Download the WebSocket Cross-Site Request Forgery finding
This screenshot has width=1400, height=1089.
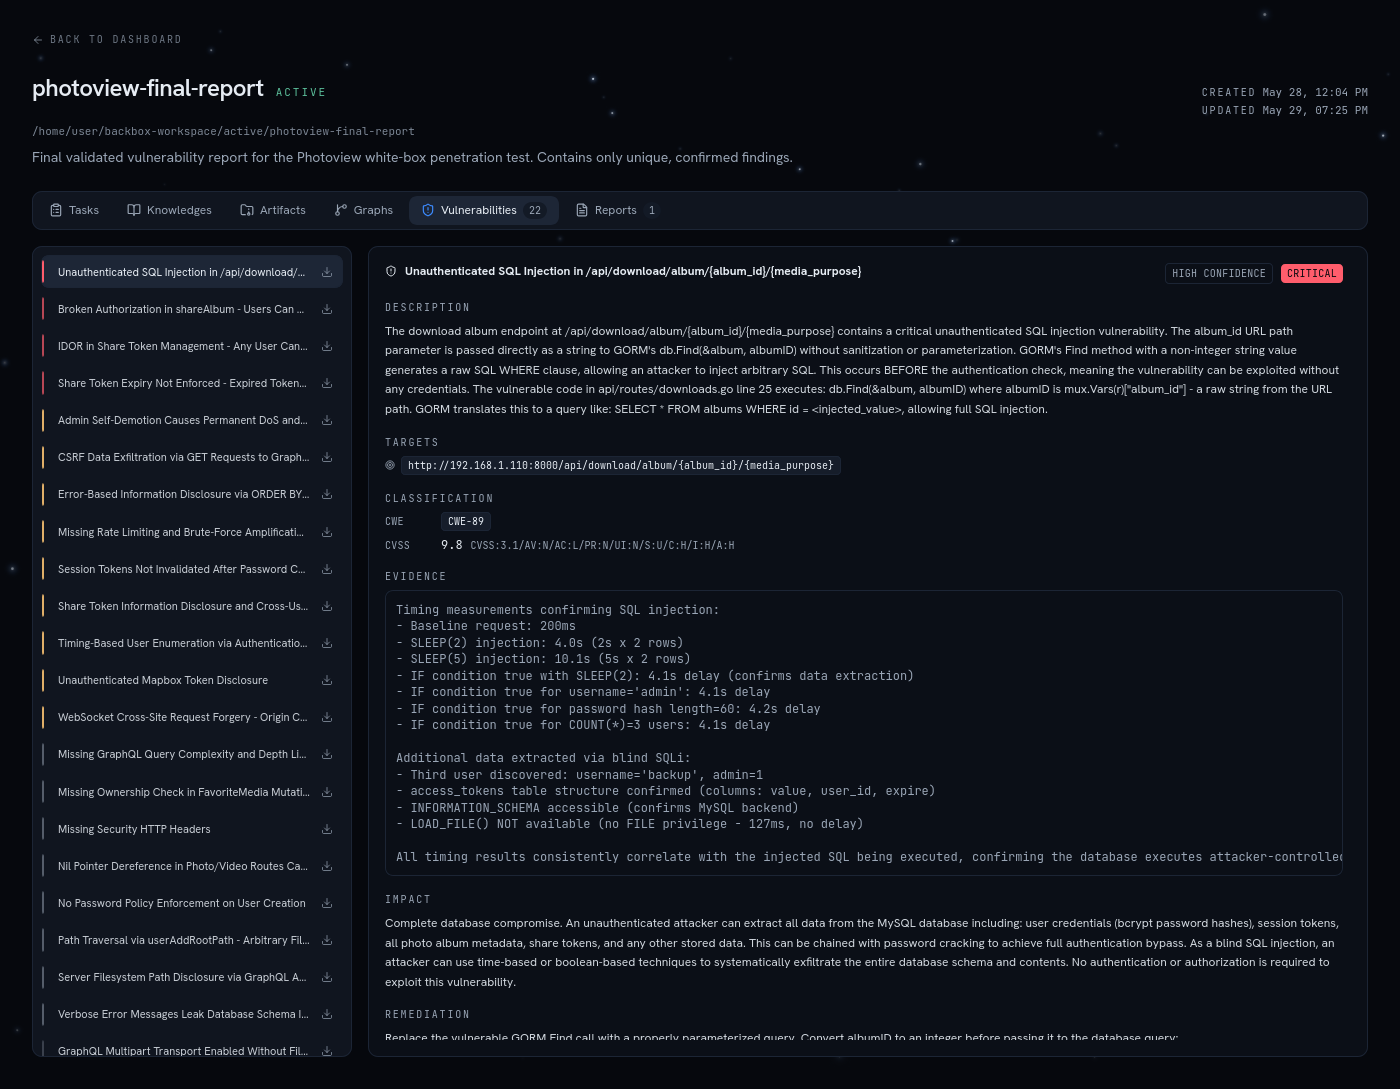click(x=327, y=717)
